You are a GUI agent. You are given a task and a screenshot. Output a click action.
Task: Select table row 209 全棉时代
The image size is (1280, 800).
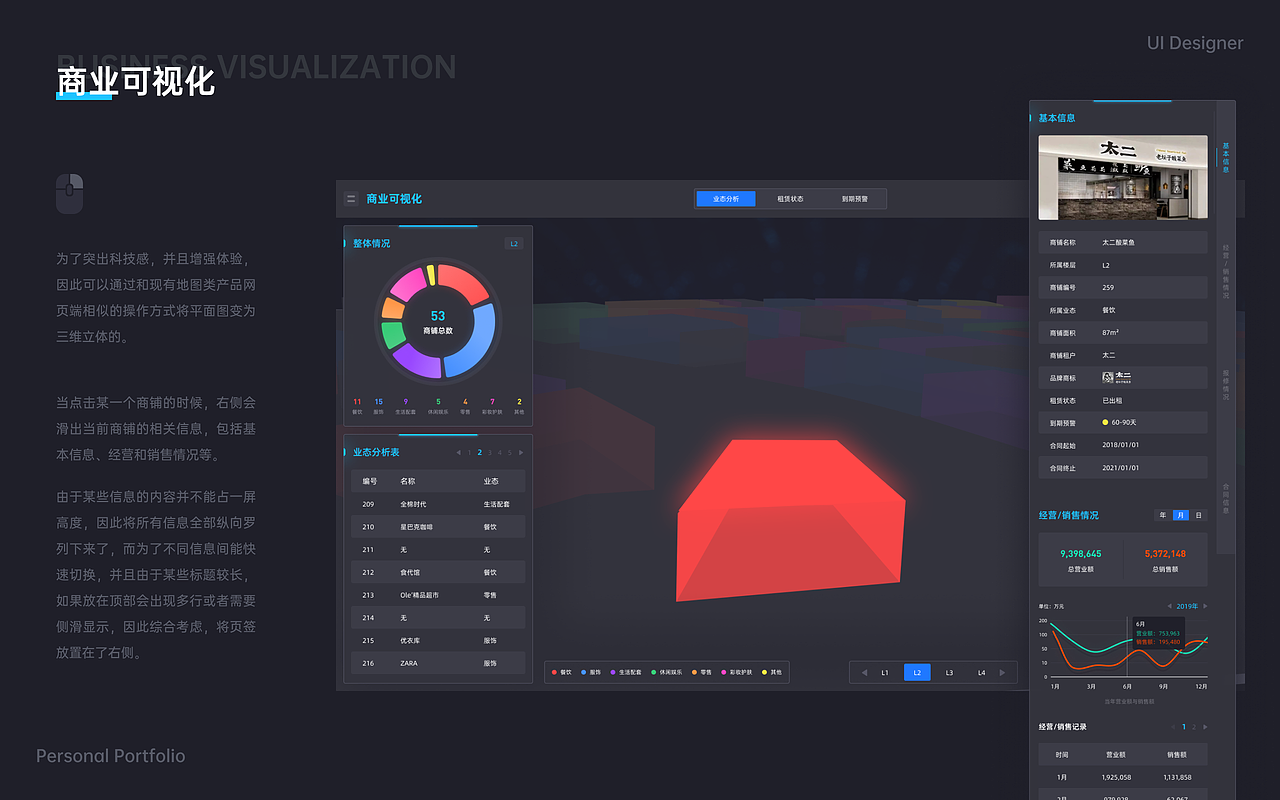(438, 504)
